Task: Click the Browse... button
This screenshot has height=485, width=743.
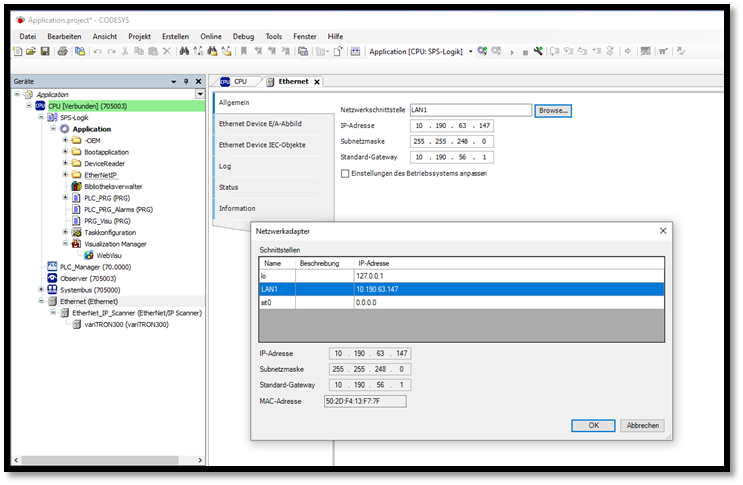Action: (552, 111)
